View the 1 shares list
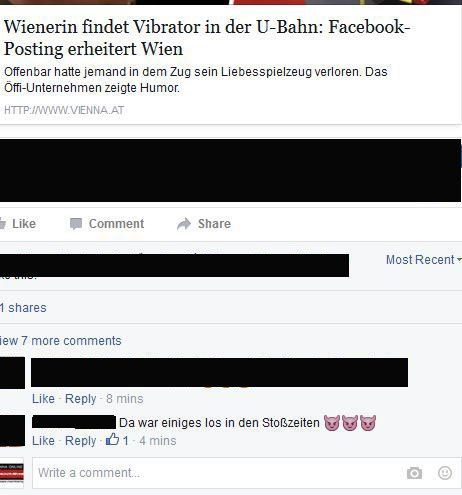 [23, 308]
